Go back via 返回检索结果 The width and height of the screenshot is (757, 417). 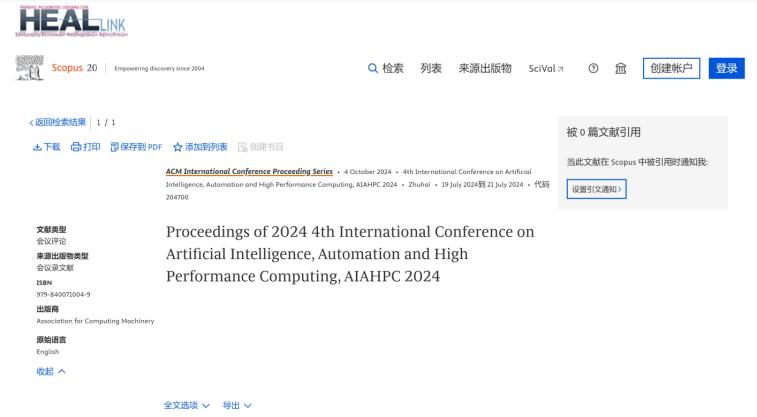point(58,122)
